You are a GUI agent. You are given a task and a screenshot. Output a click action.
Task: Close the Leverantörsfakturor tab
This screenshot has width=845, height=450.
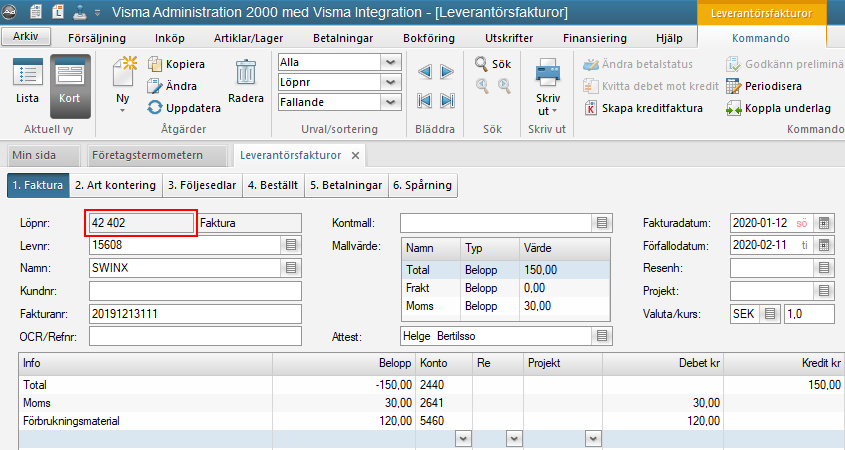(355, 155)
